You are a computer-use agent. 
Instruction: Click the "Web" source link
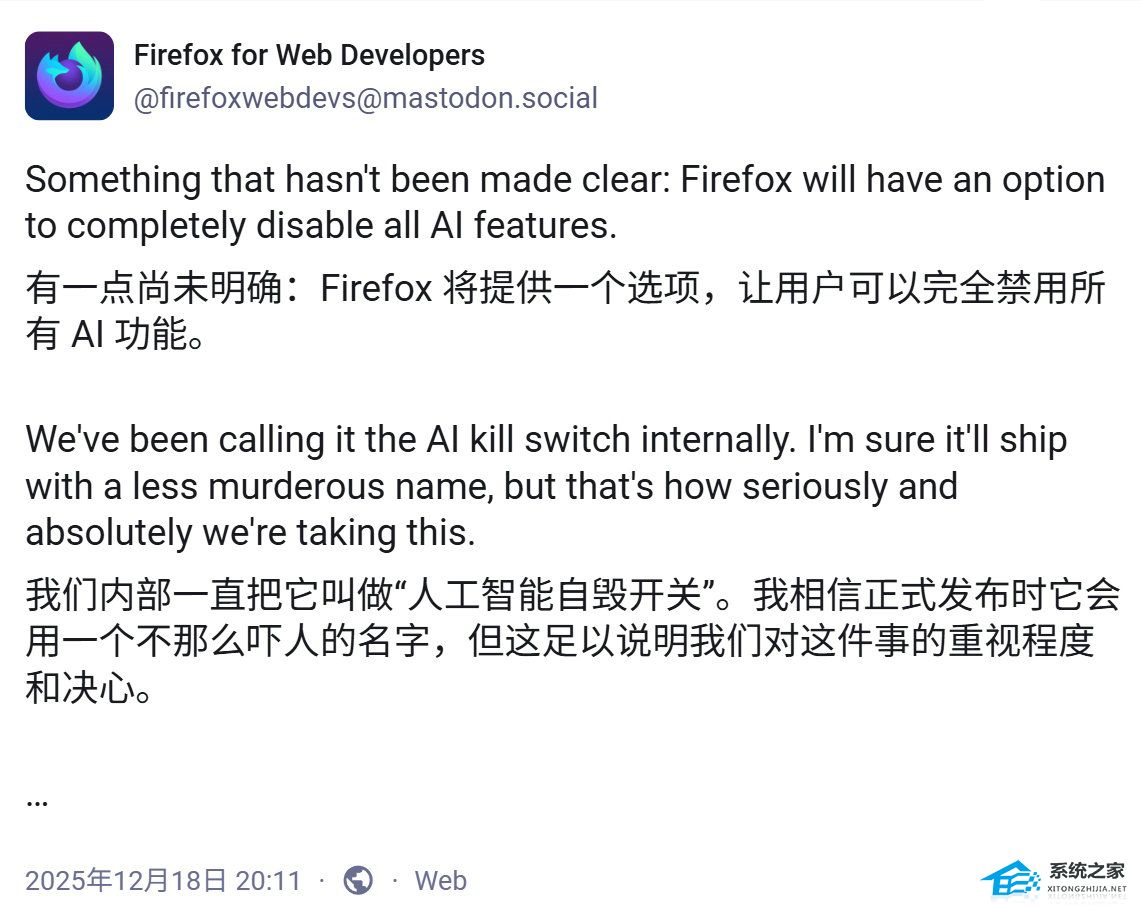[x=440, y=880]
